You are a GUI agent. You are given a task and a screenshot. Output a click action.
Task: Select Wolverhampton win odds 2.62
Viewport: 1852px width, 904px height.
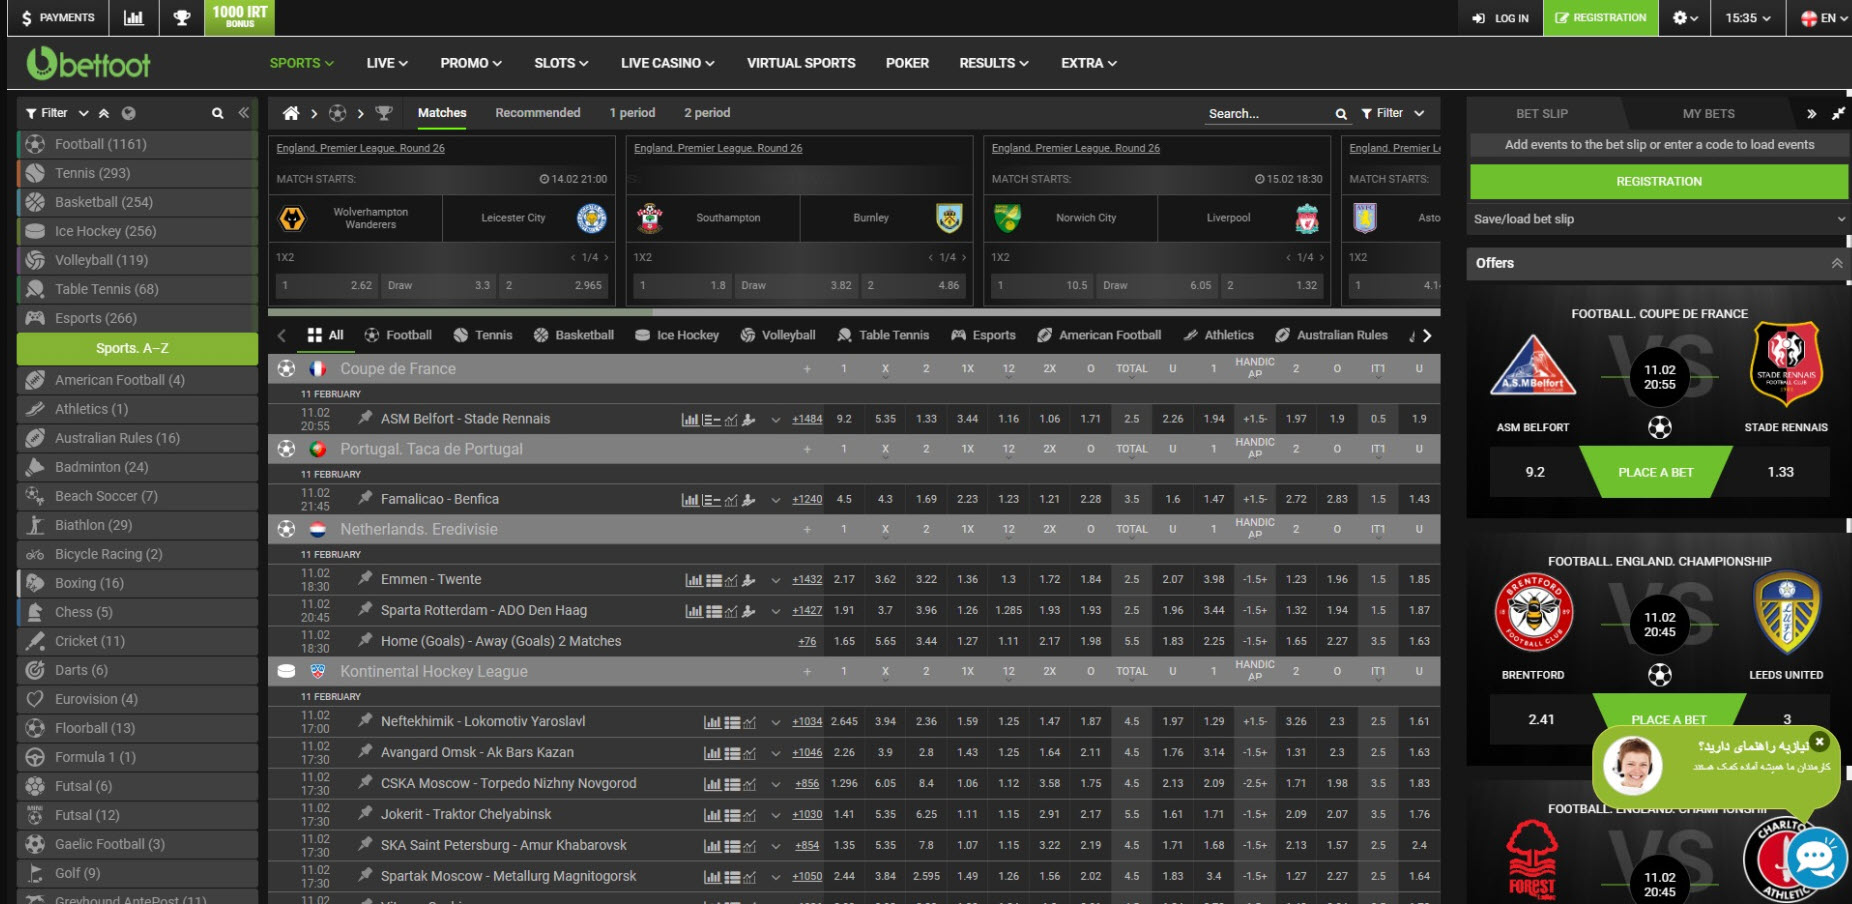click(327, 285)
